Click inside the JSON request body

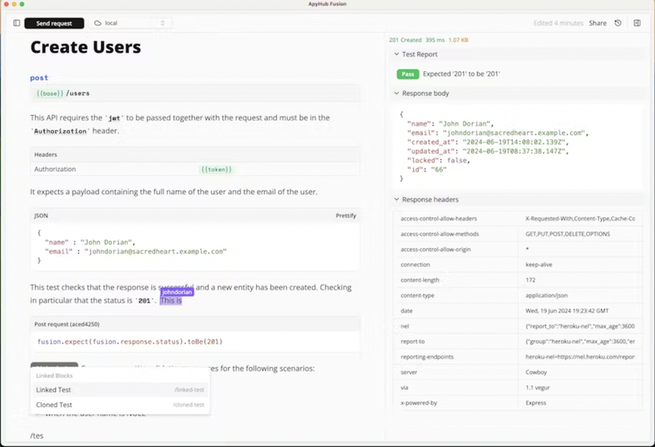pyautogui.click(x=195, y=246)
